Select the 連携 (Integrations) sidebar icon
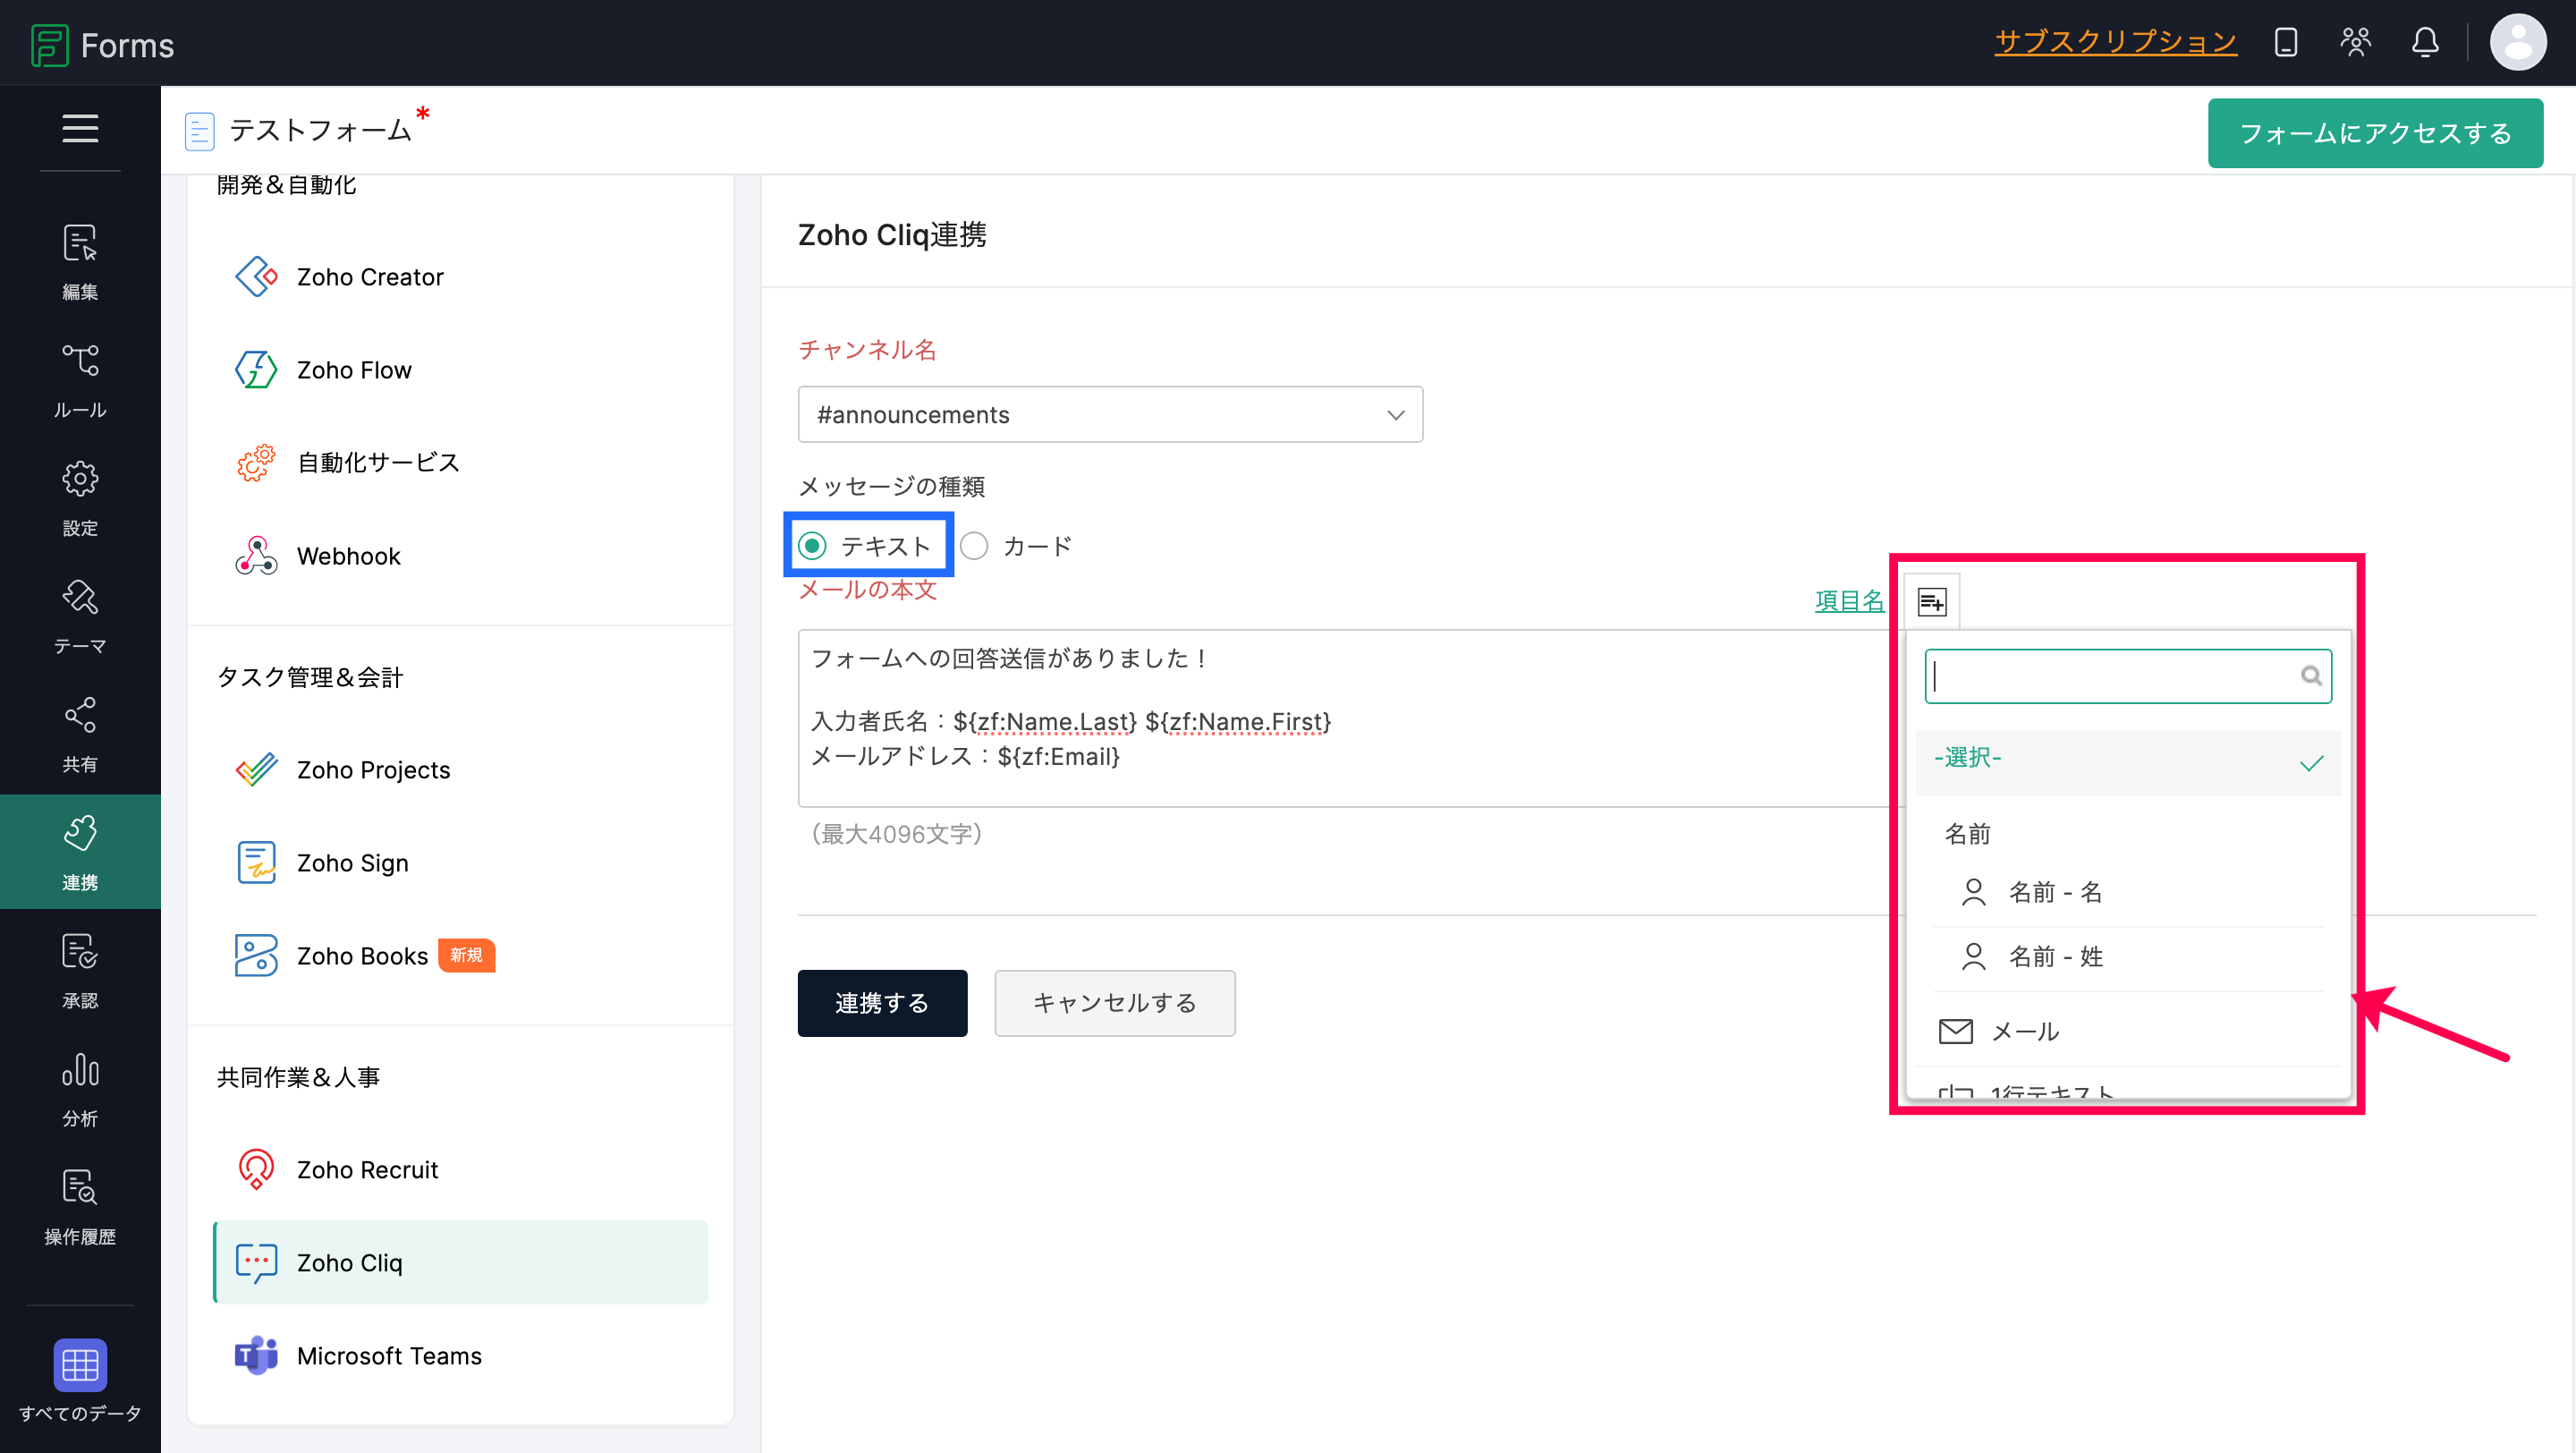This screenshot has width=2576, height=1453. click(x=80, y=833)
